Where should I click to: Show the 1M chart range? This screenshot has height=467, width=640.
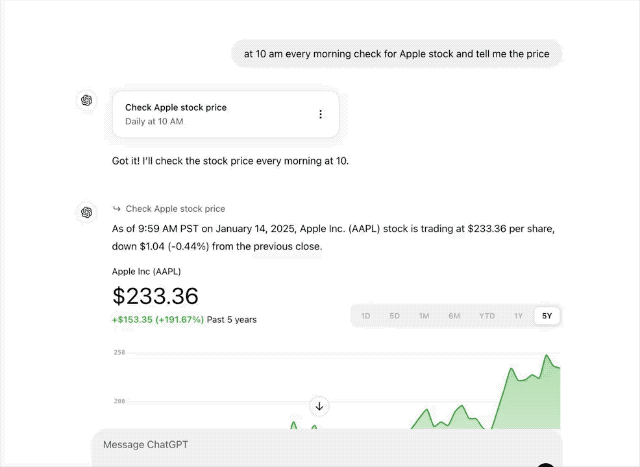click(x=424, y=316)
